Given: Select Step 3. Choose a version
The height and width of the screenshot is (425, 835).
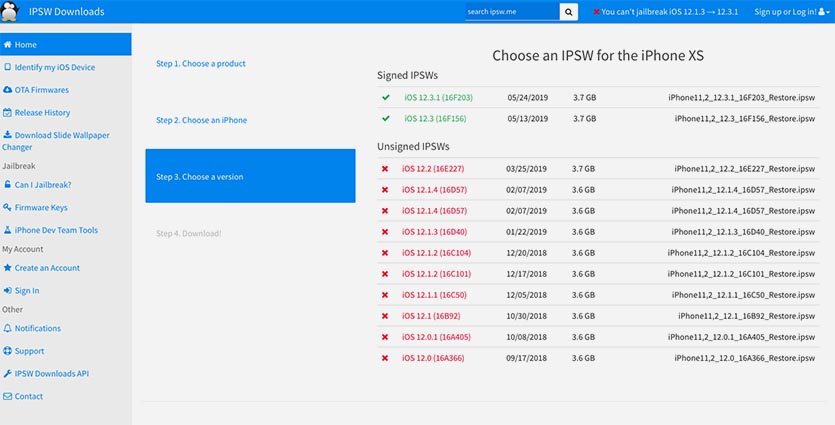Looking at the screenshot, I should coord(250,176).
